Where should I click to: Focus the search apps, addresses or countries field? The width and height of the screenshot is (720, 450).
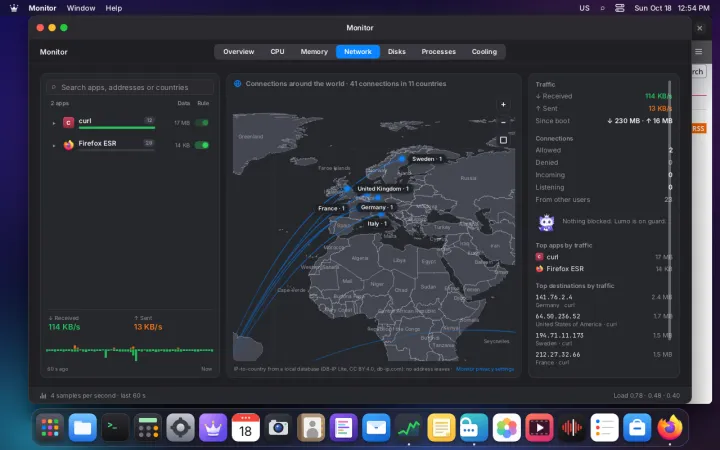point(130,87)
